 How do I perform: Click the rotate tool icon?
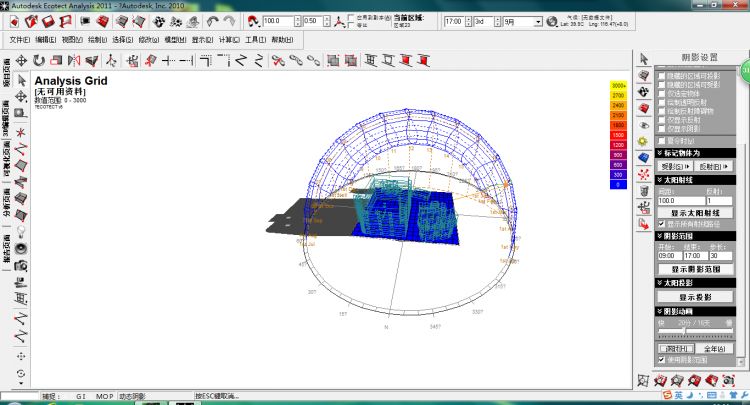[x=39, y=61]
